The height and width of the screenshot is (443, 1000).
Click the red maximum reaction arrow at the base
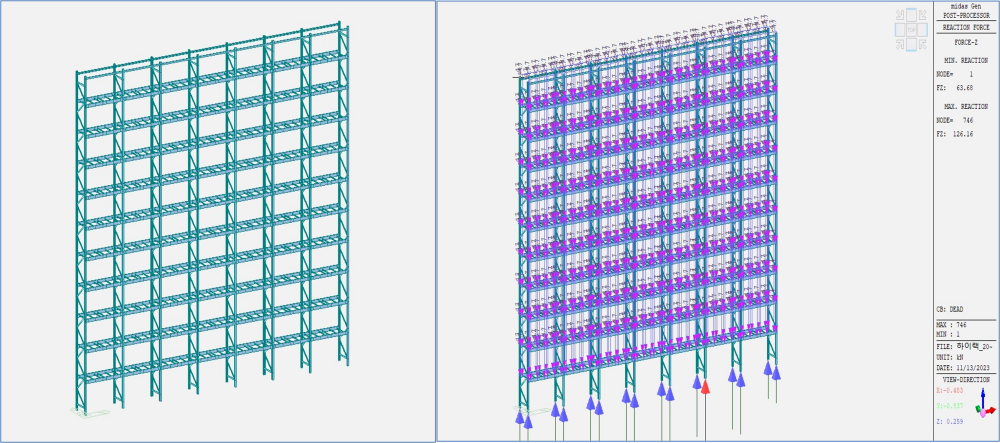coord(705,387)
